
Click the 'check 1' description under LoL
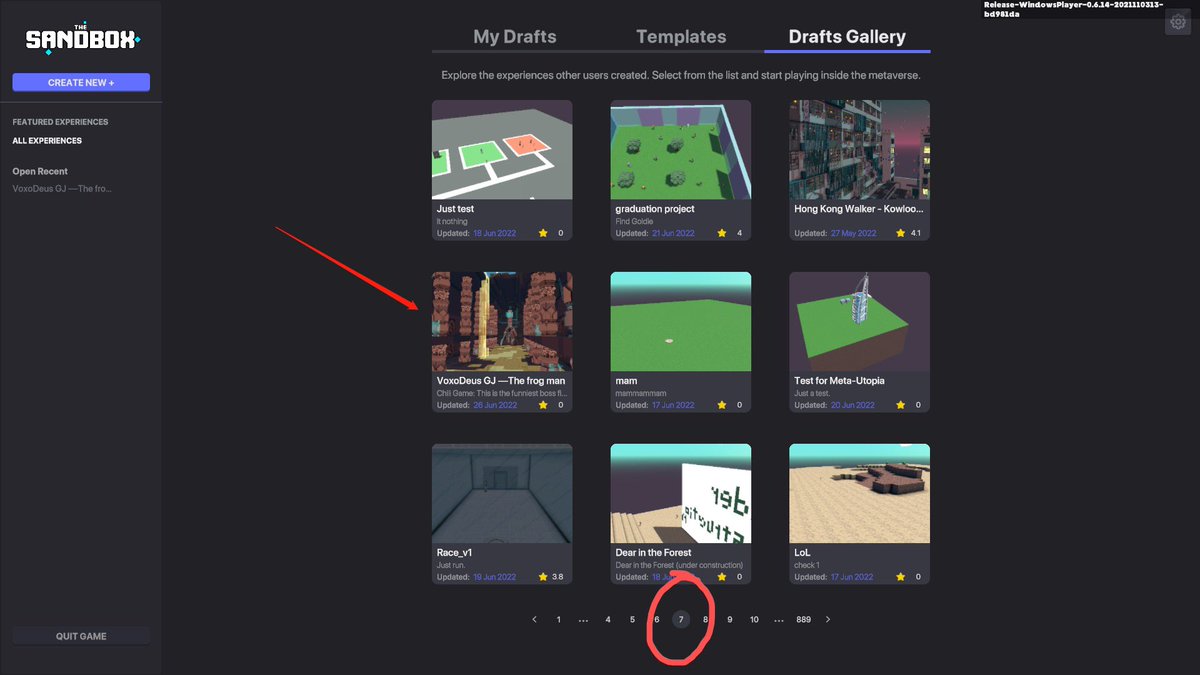click(x=807, y=565)
